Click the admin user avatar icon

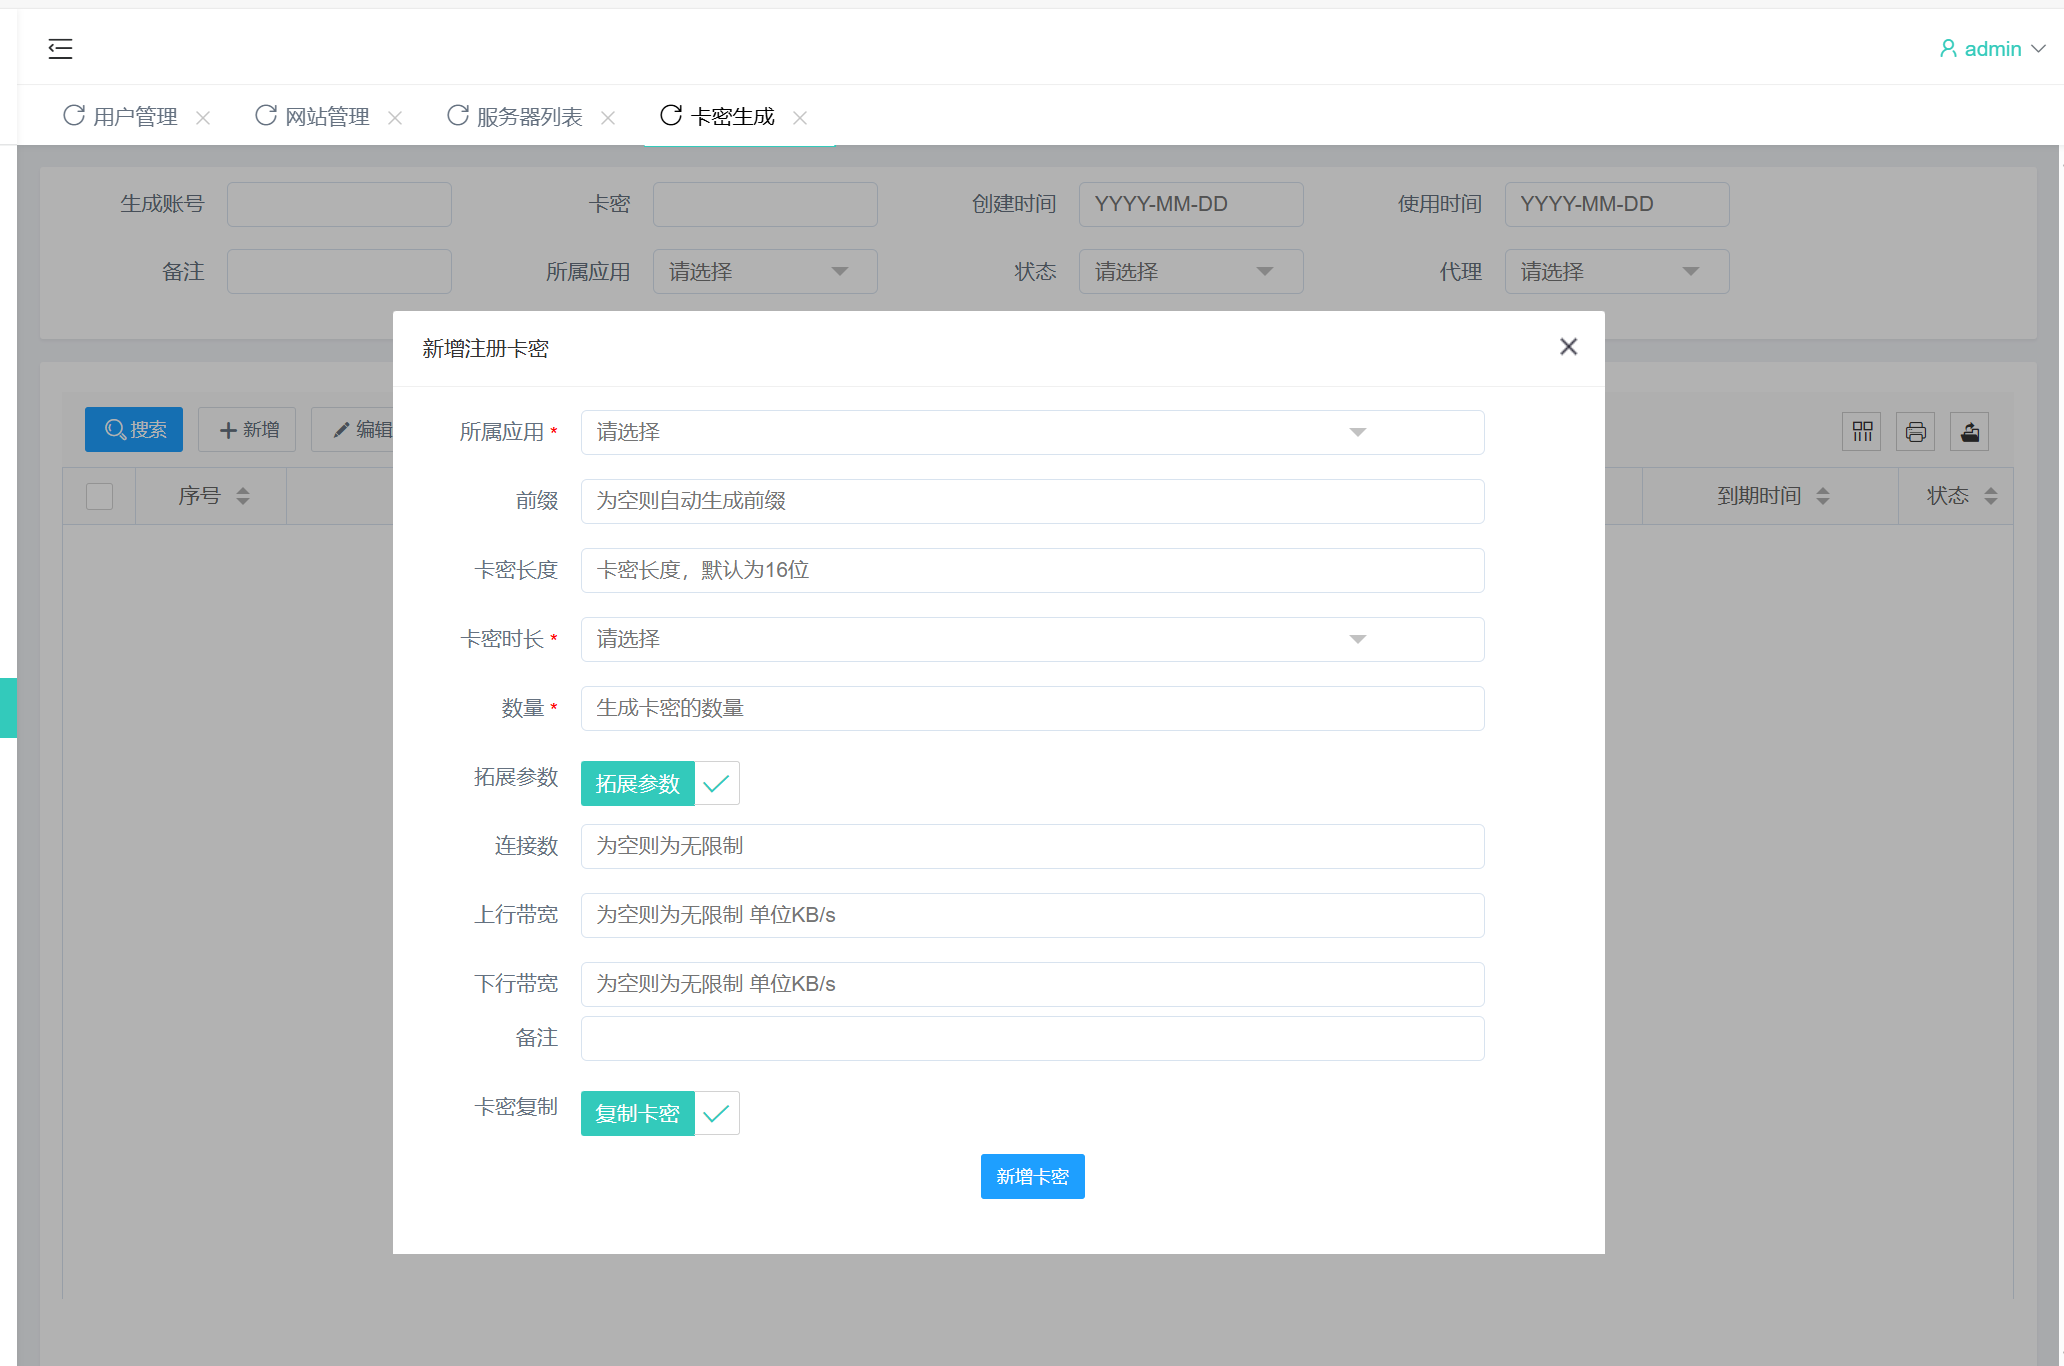1948,48
